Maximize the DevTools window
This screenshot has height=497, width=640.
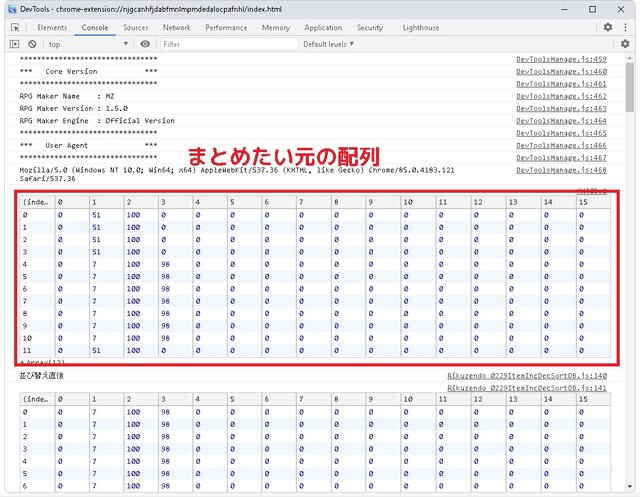coord(592,9)
